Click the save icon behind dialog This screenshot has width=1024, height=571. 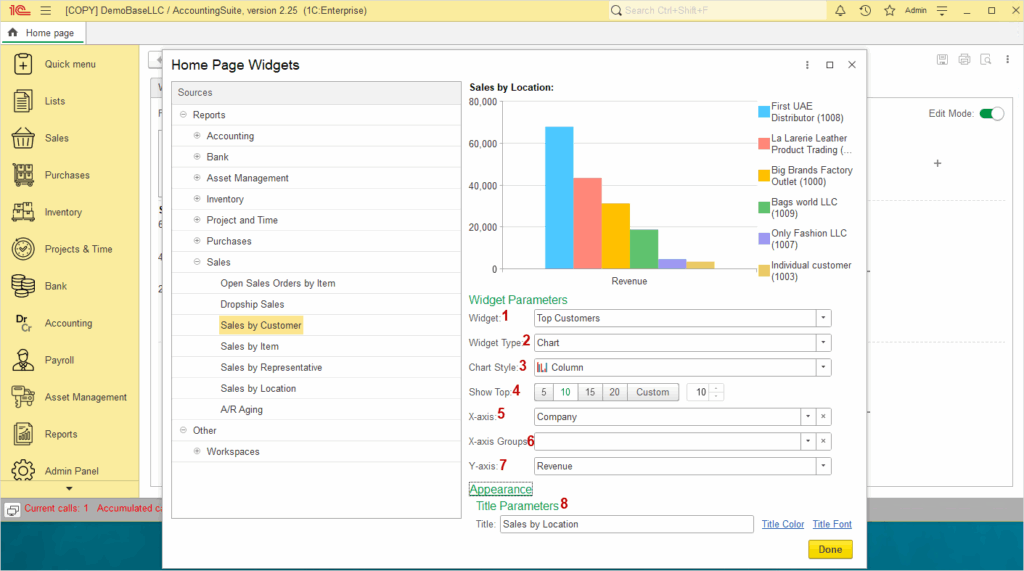[x=942, y=59]
